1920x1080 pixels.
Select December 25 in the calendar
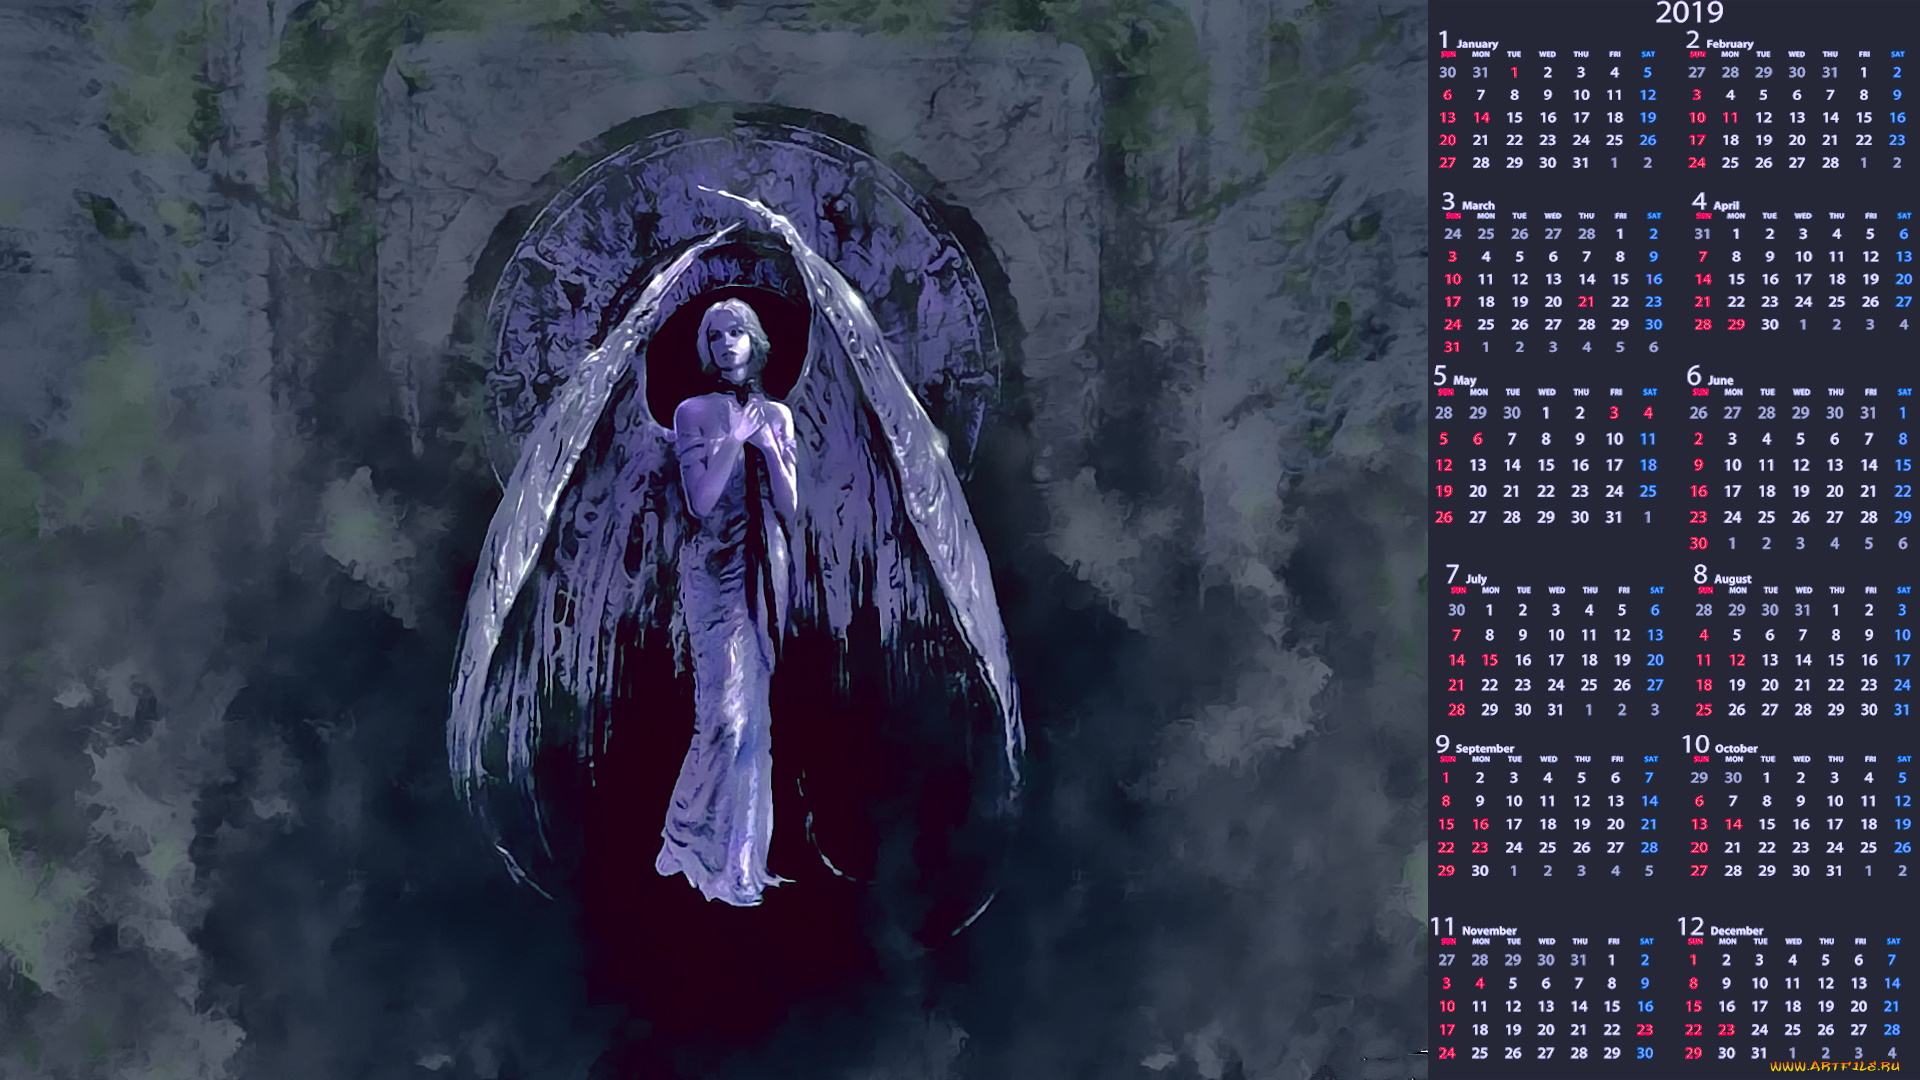[1792, 1029]
